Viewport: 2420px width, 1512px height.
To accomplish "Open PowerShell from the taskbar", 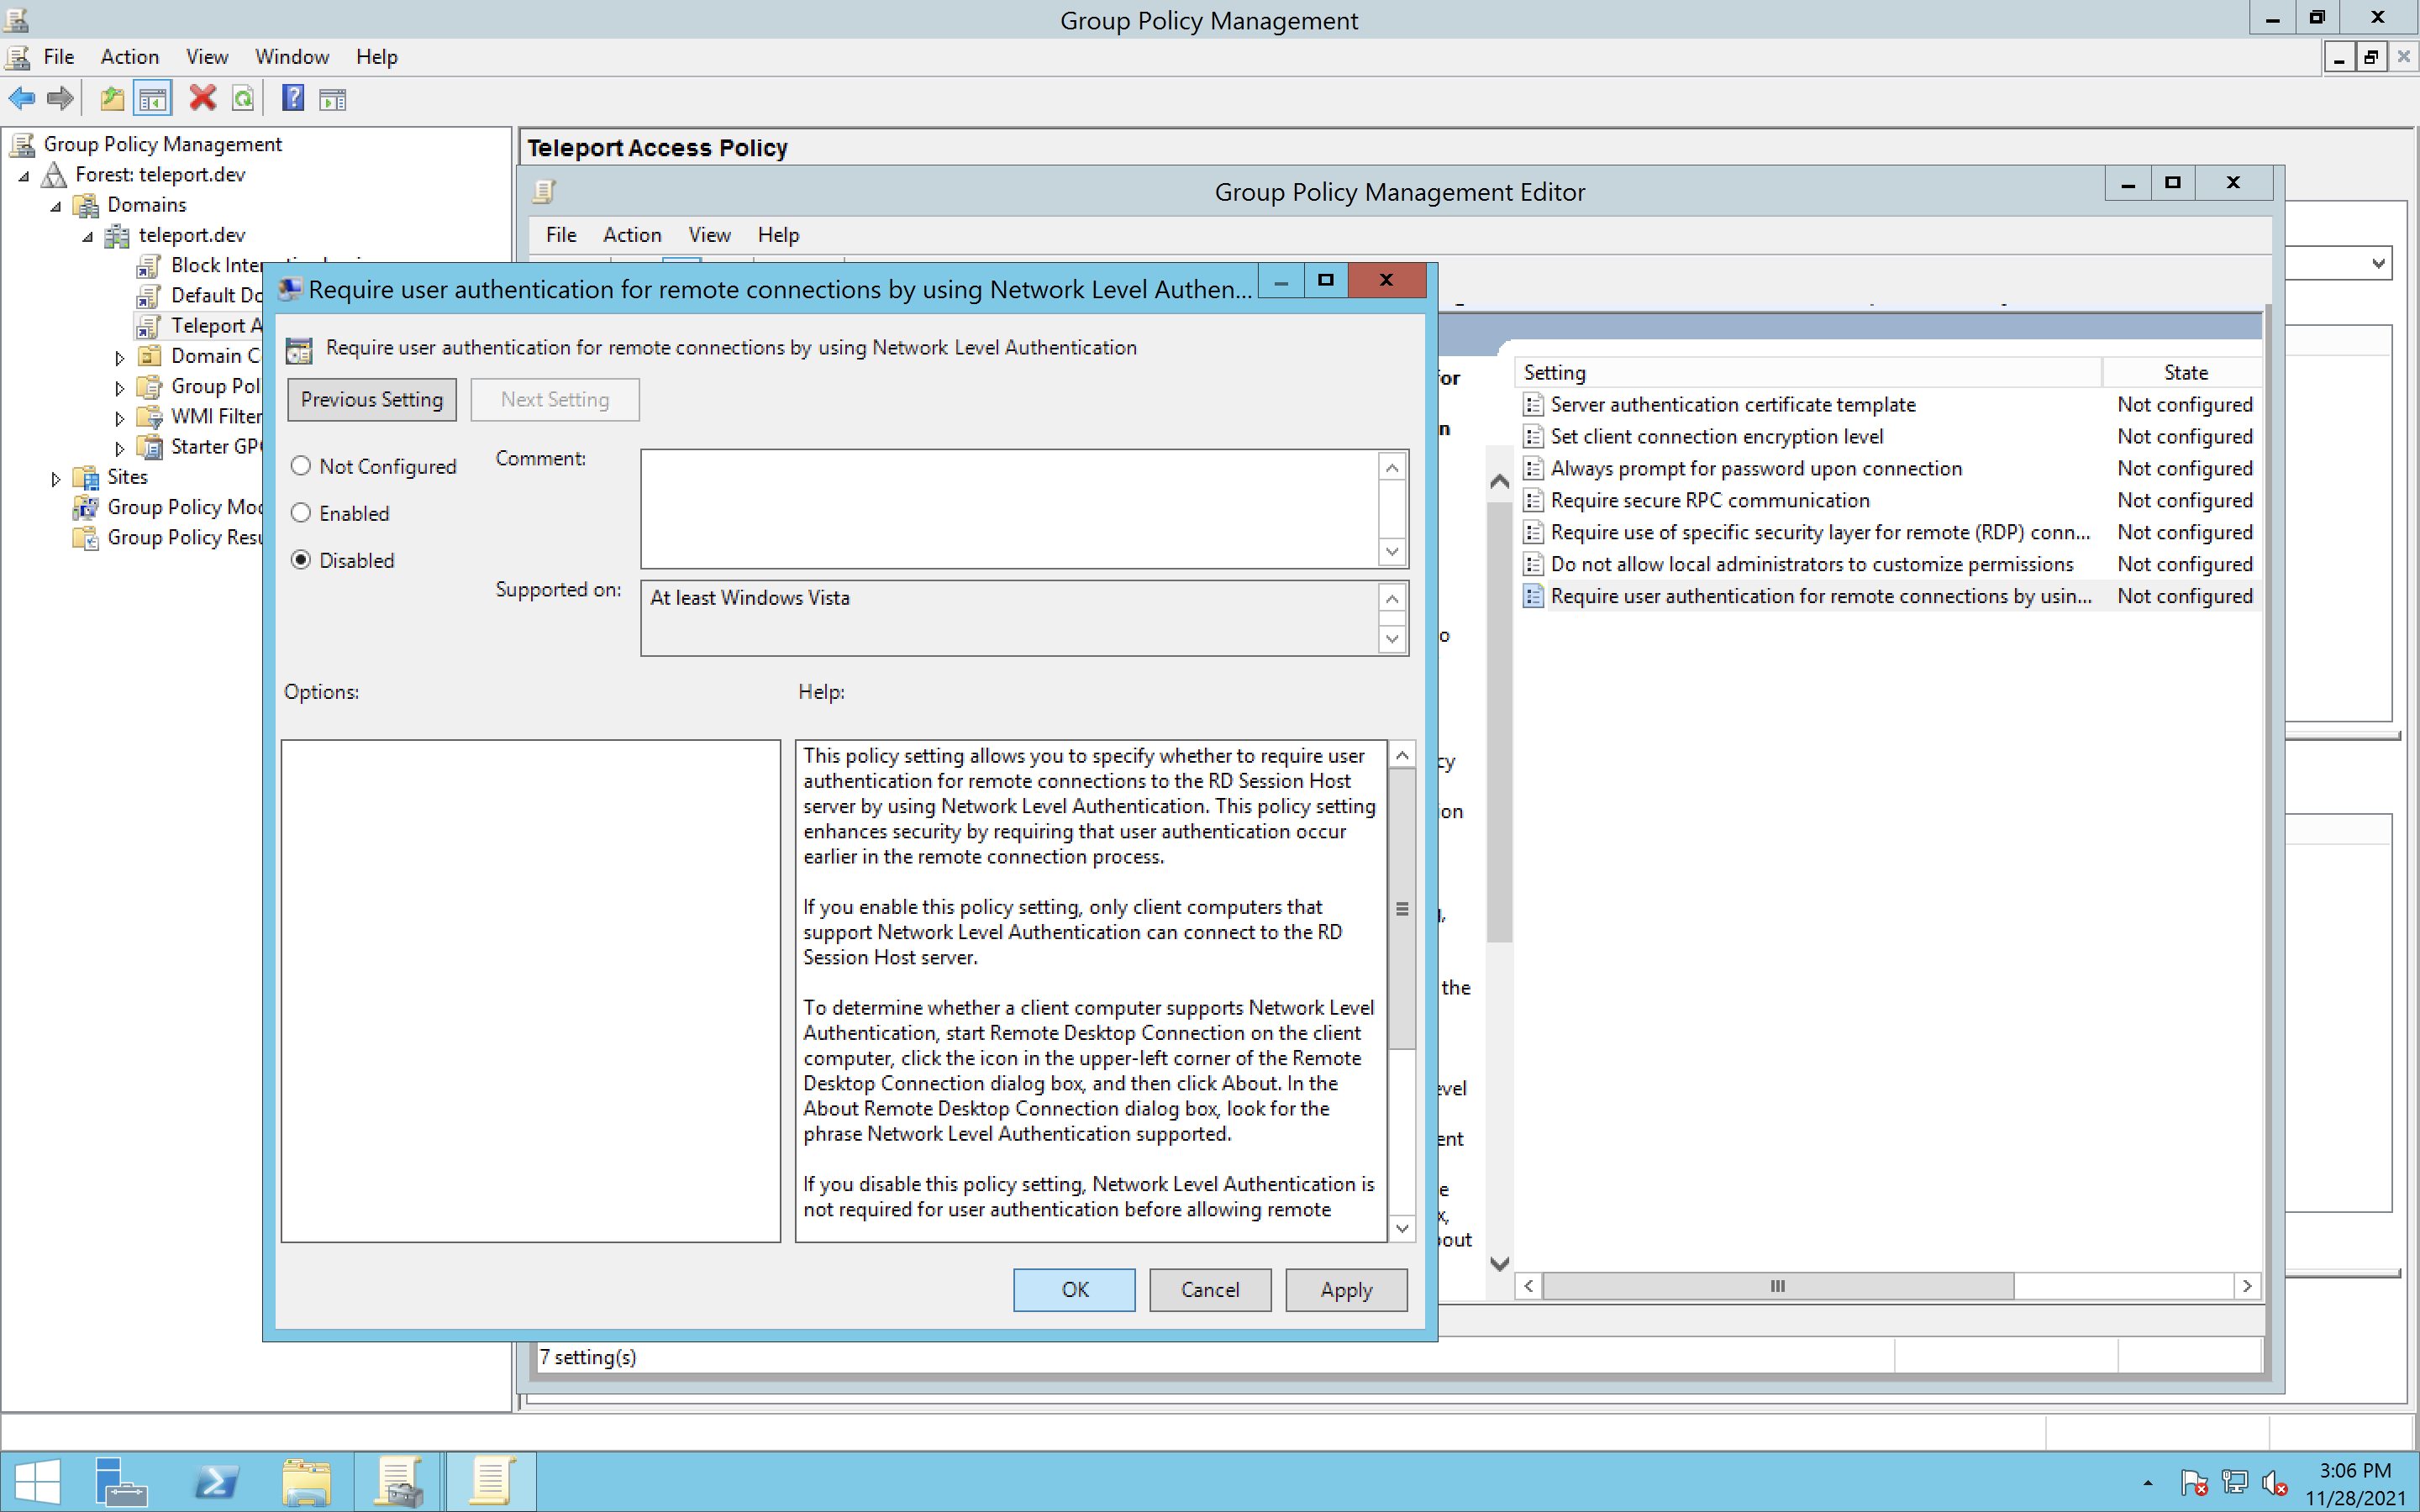I will (x=217, y=1481).
